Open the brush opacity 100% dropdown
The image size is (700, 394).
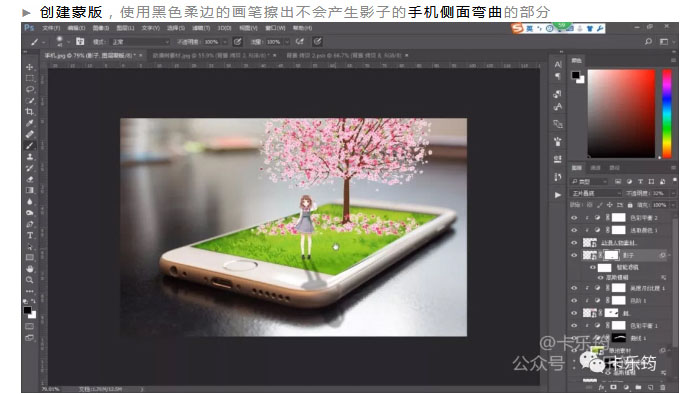pos(225,41)
